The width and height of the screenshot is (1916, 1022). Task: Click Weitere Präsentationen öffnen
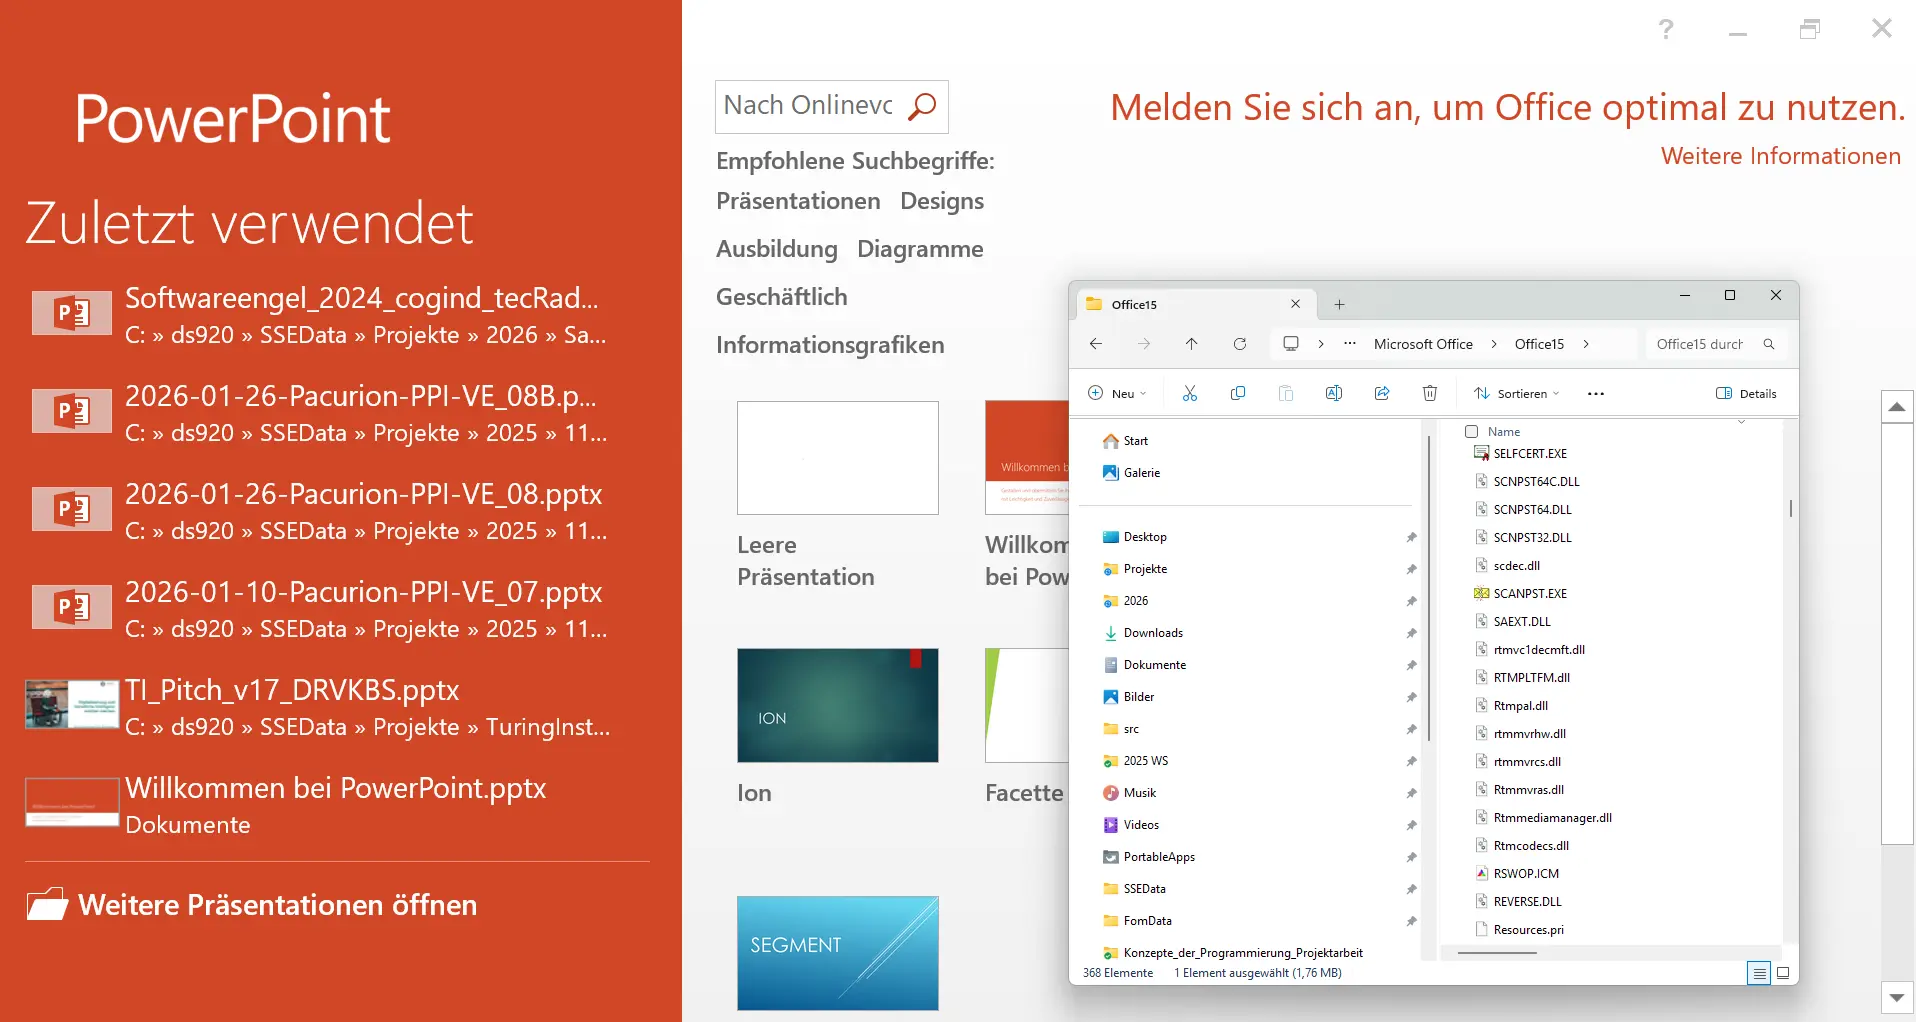(277, 905)
